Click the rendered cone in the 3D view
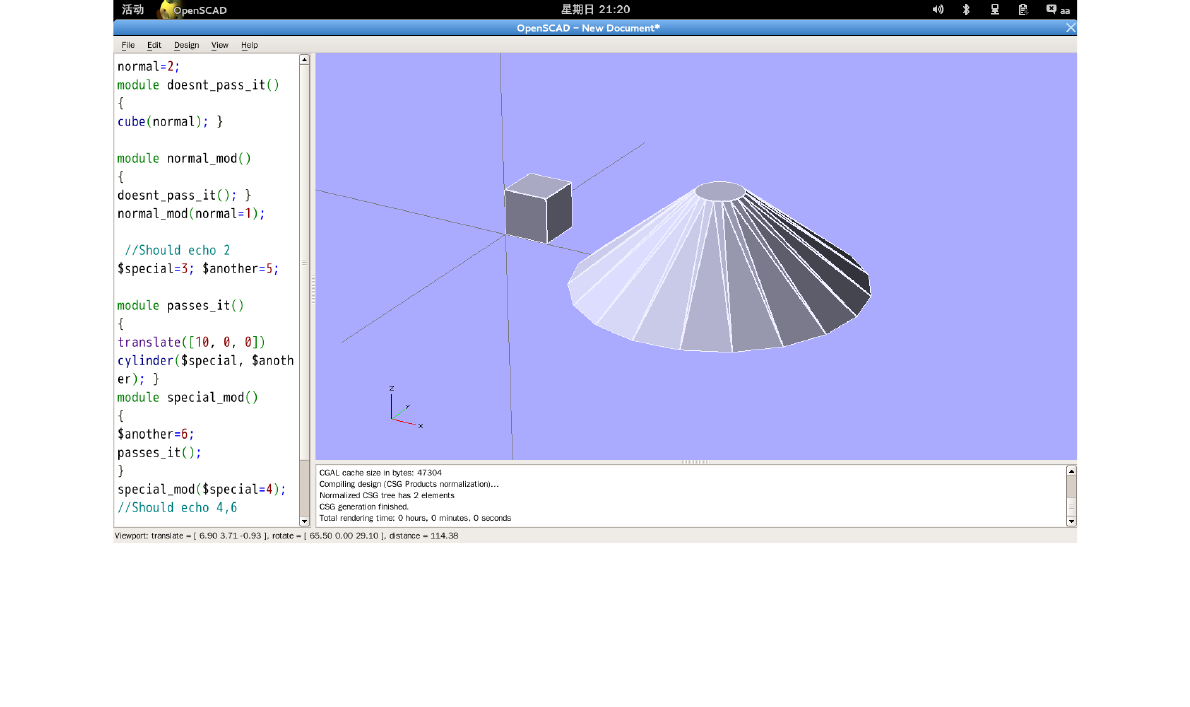The width and height of the screenshot is (1190, 707). click(x=719, y=267)
